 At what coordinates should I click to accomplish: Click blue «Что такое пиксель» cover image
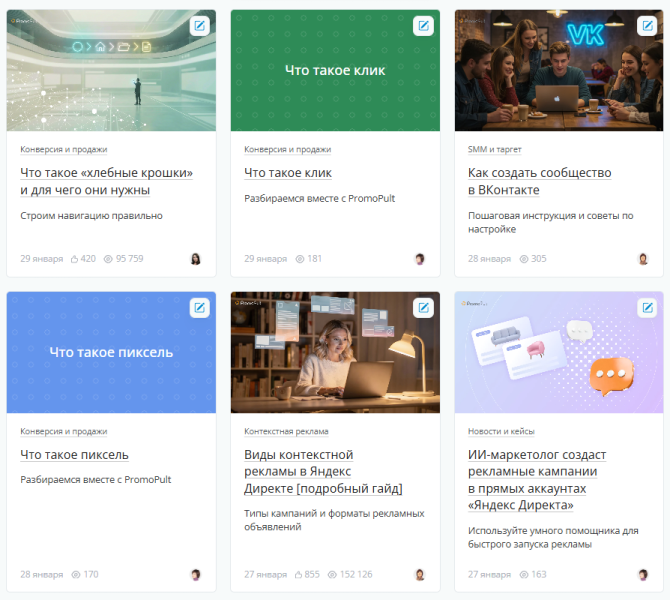pos(111,352)
